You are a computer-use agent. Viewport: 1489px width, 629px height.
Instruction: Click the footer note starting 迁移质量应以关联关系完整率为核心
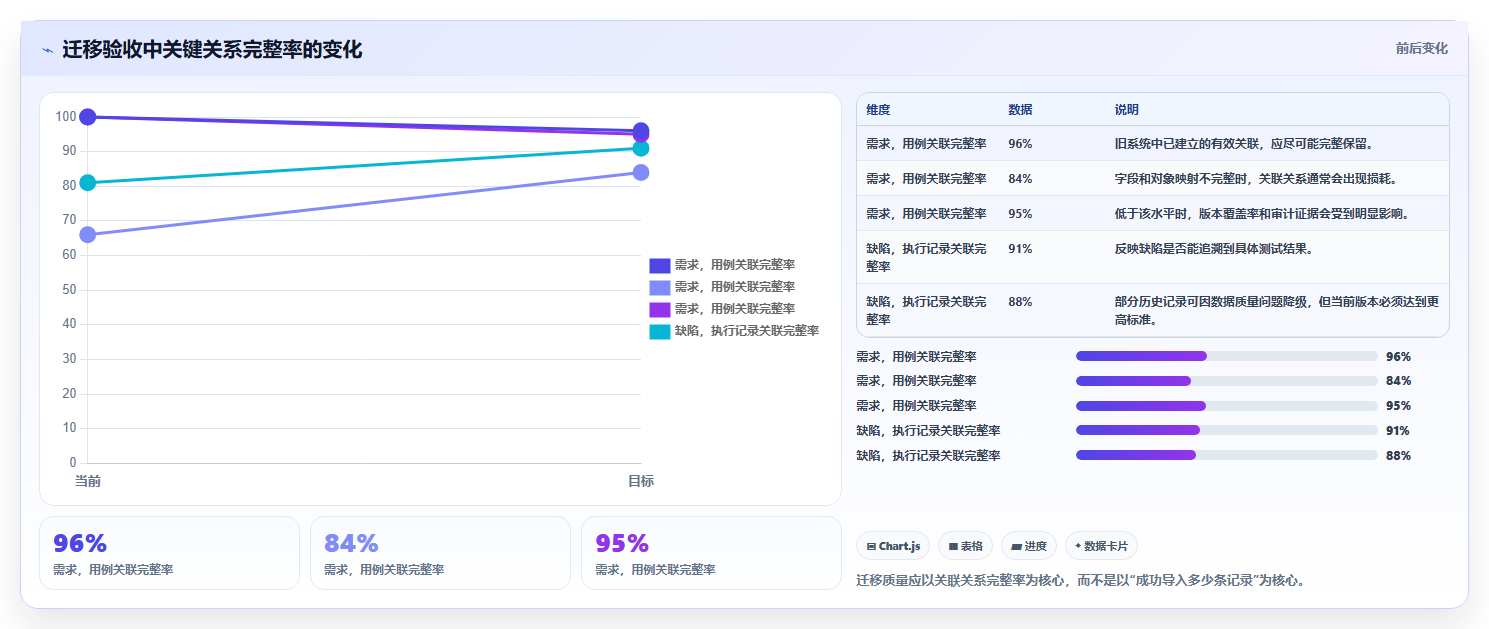1081,579
